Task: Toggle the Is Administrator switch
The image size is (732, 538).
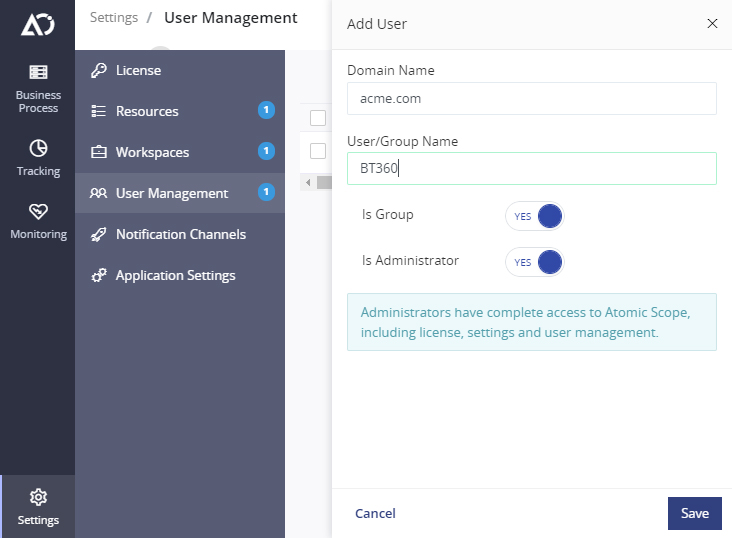Action: pos(535,262)
